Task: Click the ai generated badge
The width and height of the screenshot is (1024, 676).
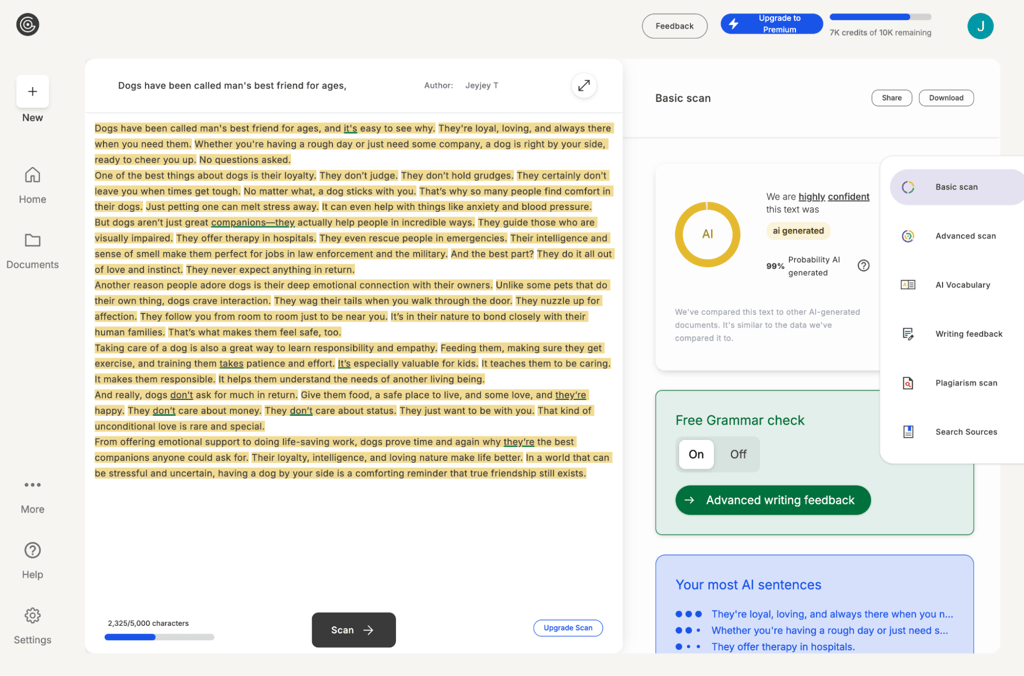Action: [798, 231]
